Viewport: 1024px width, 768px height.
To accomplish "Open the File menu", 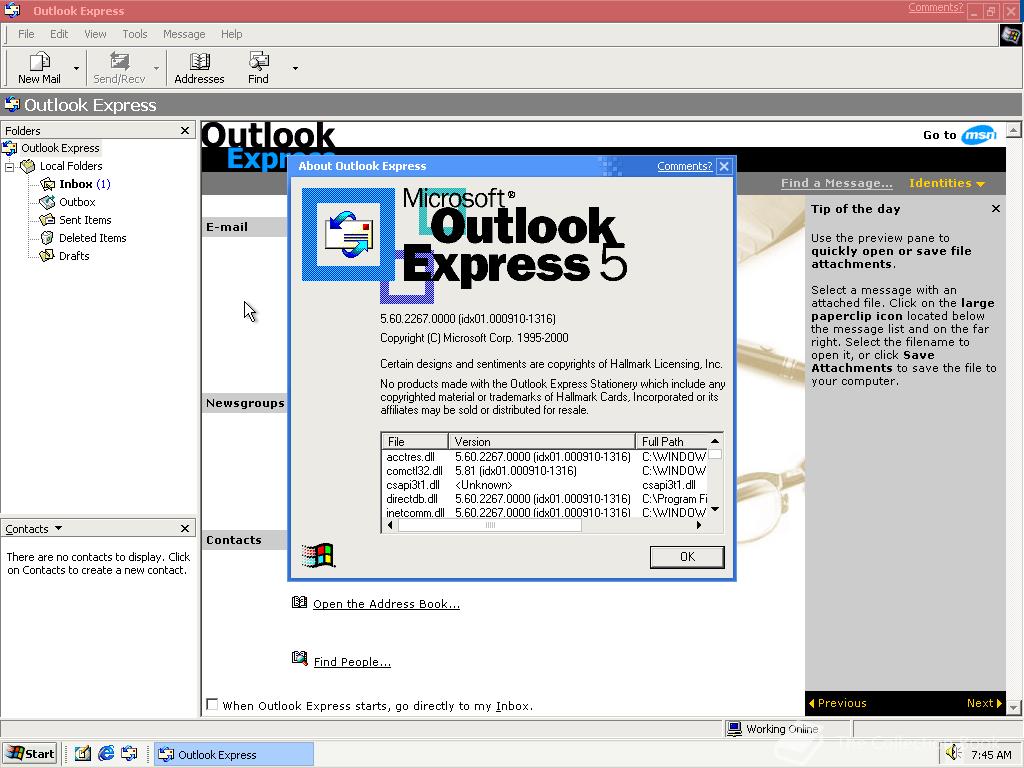I will coord(26,34).
